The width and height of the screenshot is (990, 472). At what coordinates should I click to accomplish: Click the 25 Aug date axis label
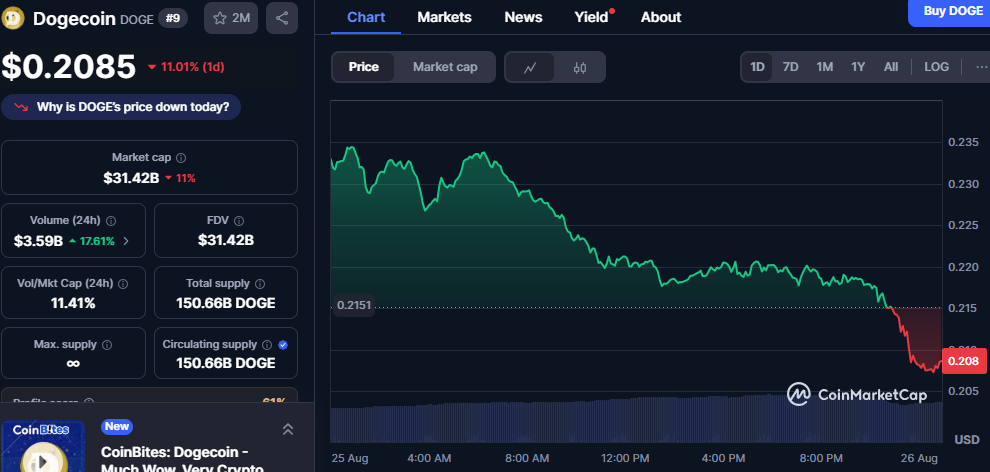click(x=350, y=457)
